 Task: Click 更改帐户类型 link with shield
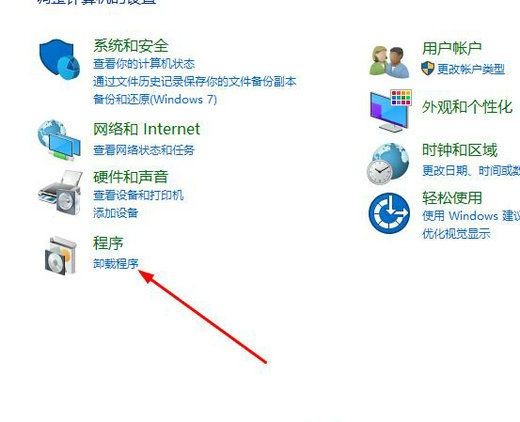pyautogui.click(x=463, y=69)
